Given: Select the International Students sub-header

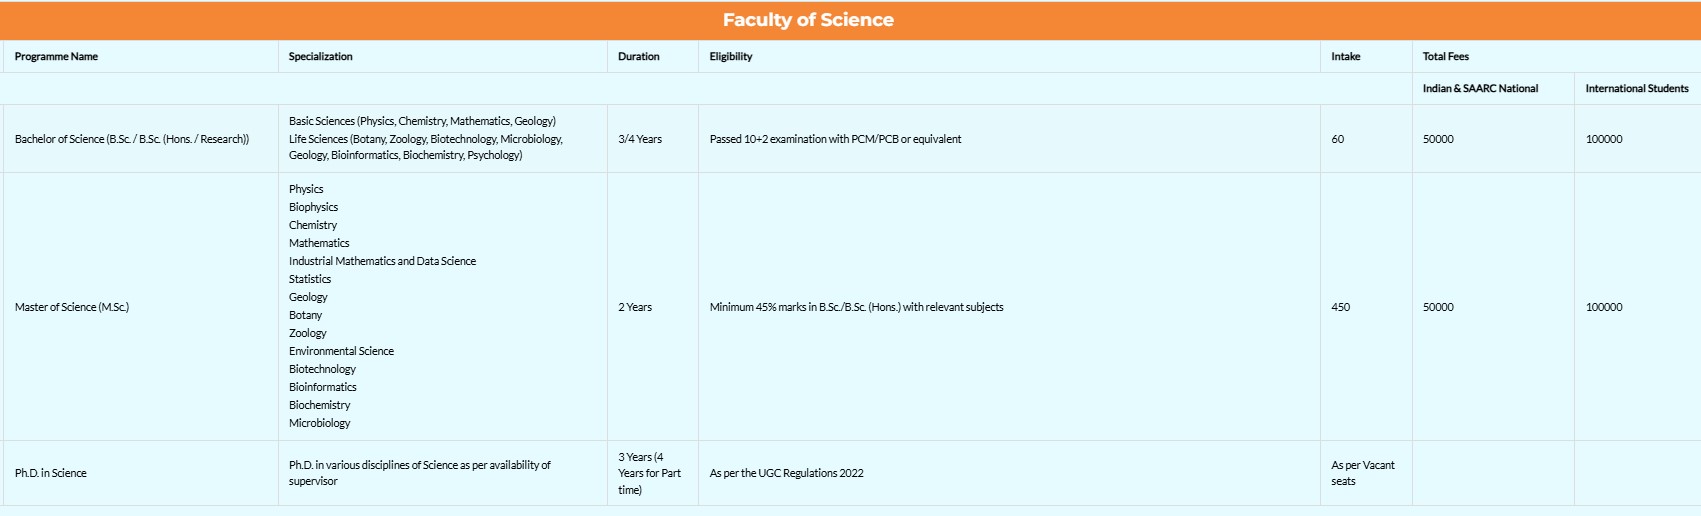Looking at the screenshot, I should point(1637,89).
